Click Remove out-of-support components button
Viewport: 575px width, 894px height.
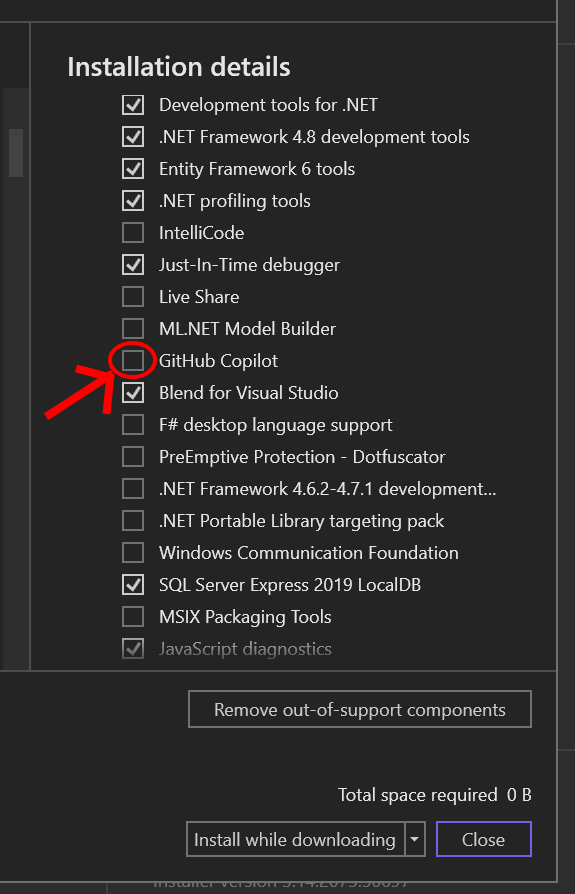360,709
